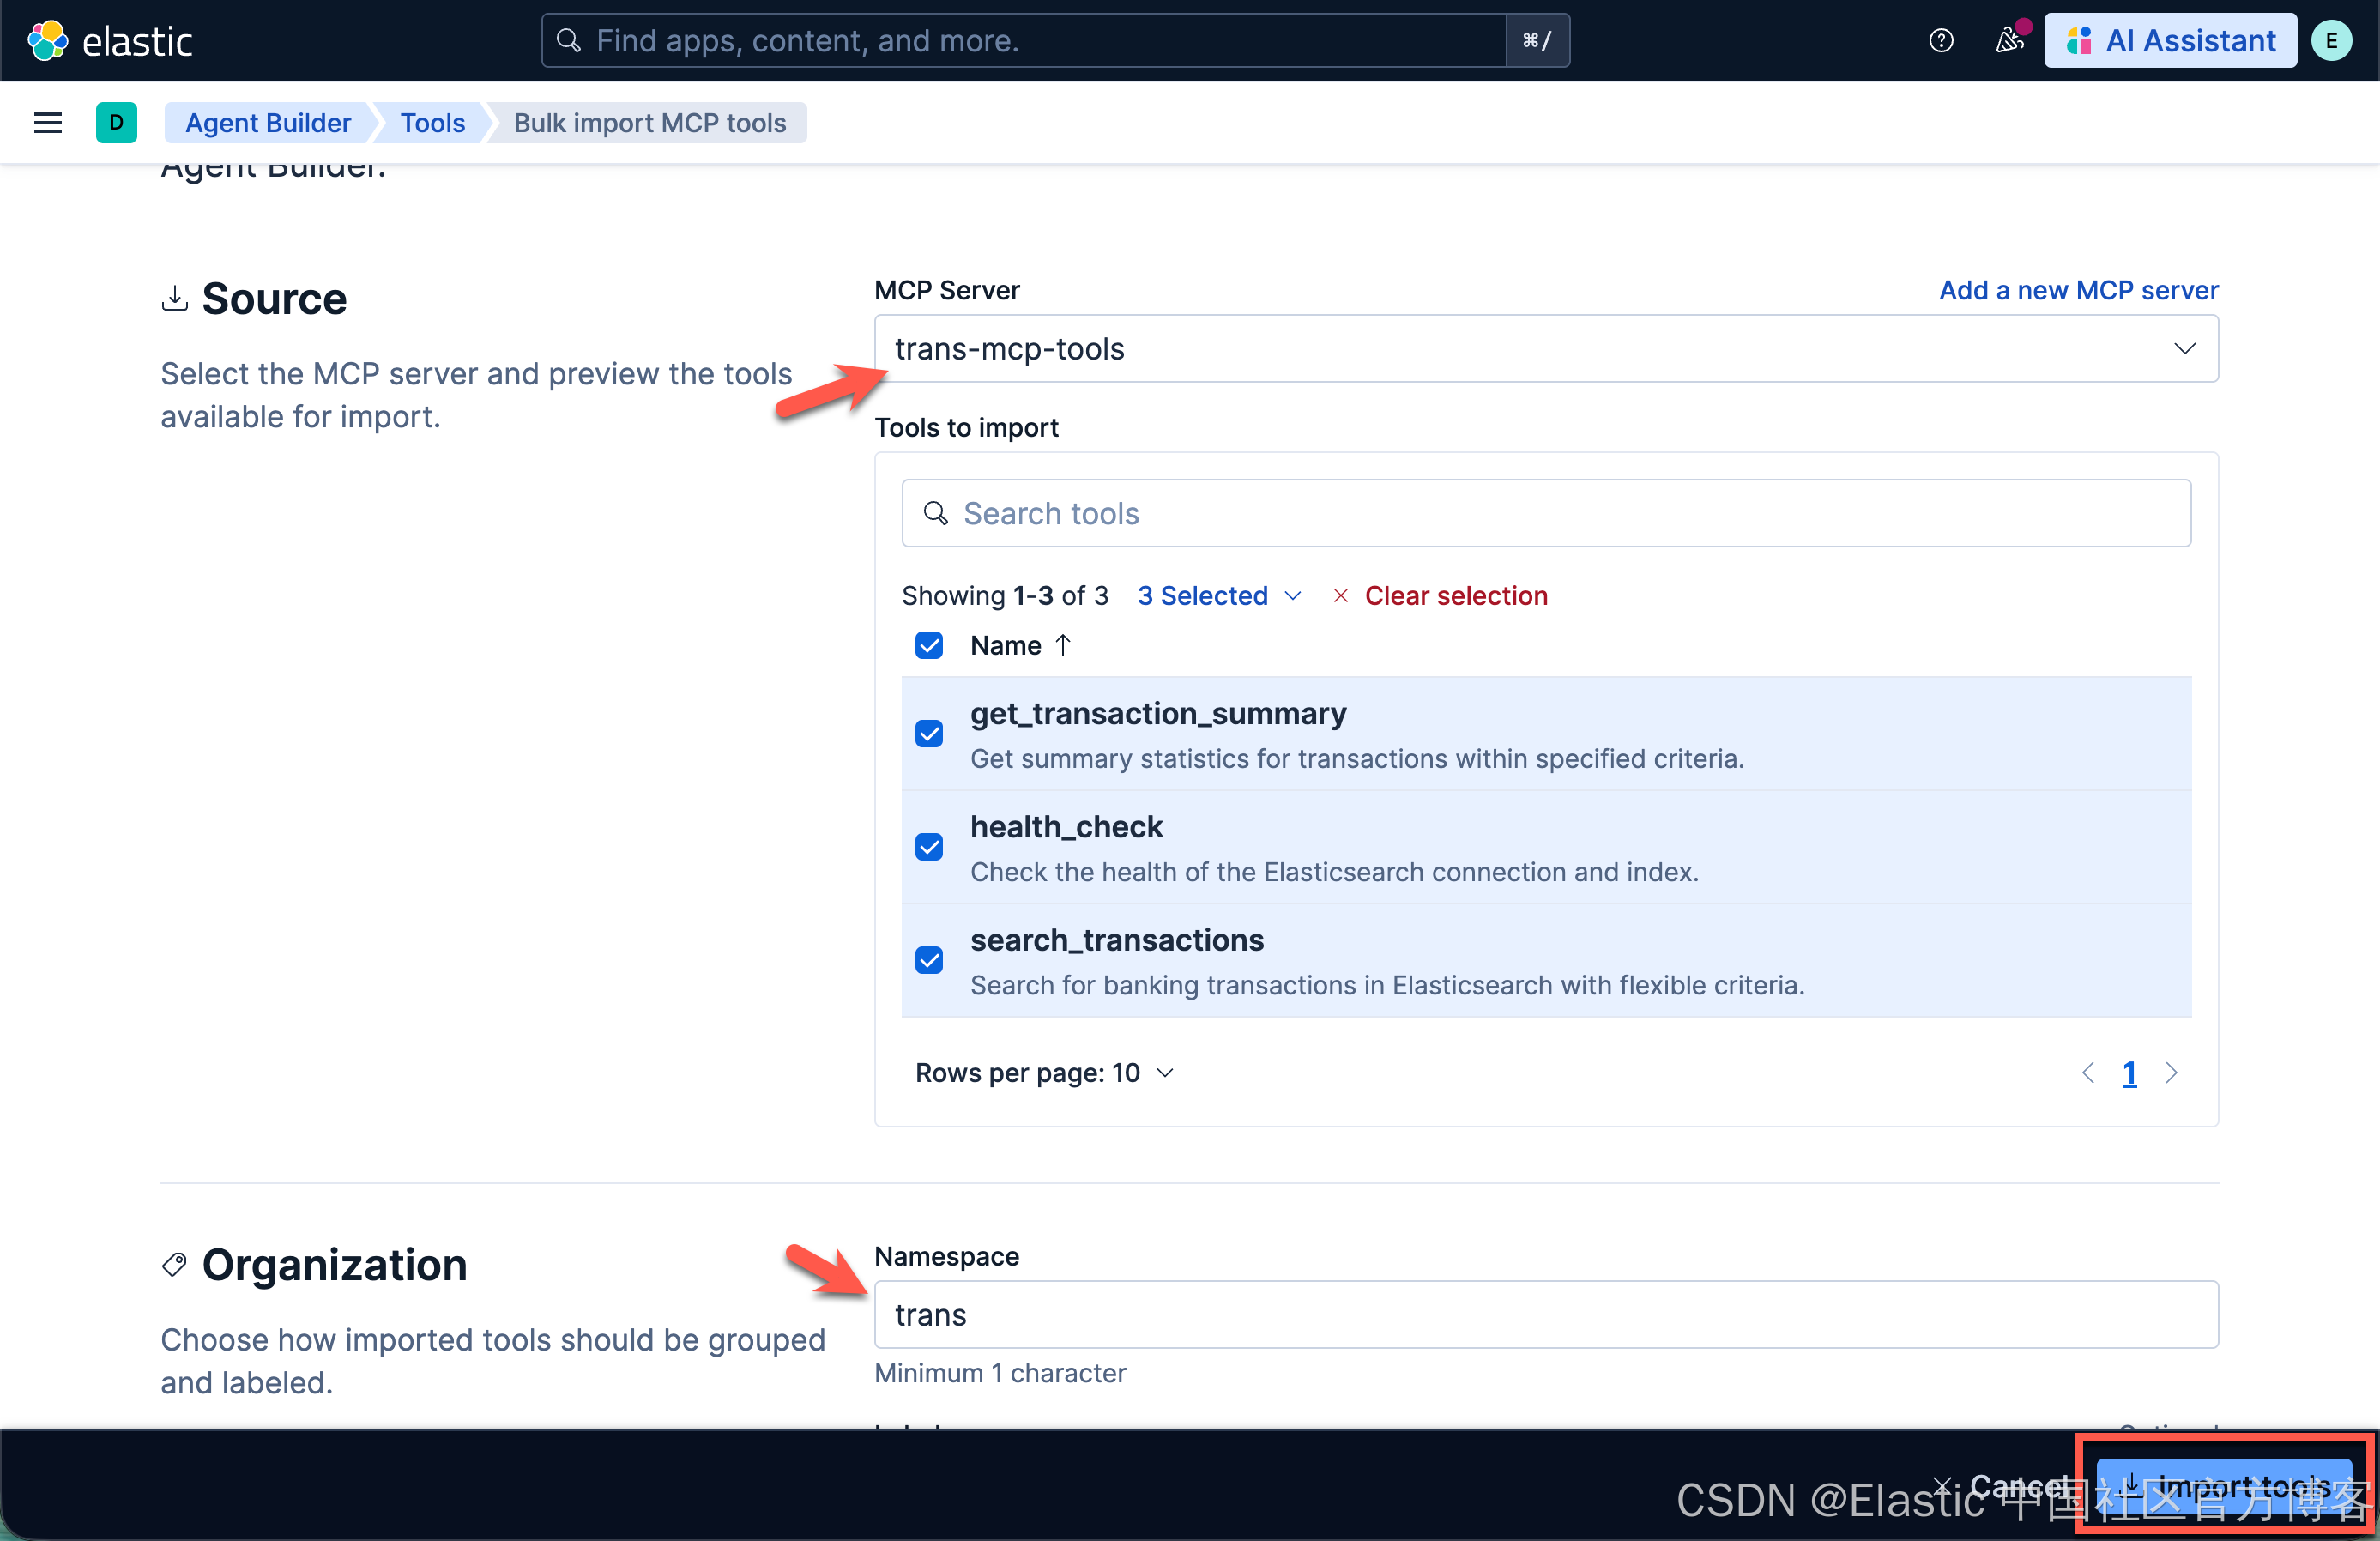Open user avatar E menu
This screenshot has height=1541, width=2380.
tap(2331, 41)
